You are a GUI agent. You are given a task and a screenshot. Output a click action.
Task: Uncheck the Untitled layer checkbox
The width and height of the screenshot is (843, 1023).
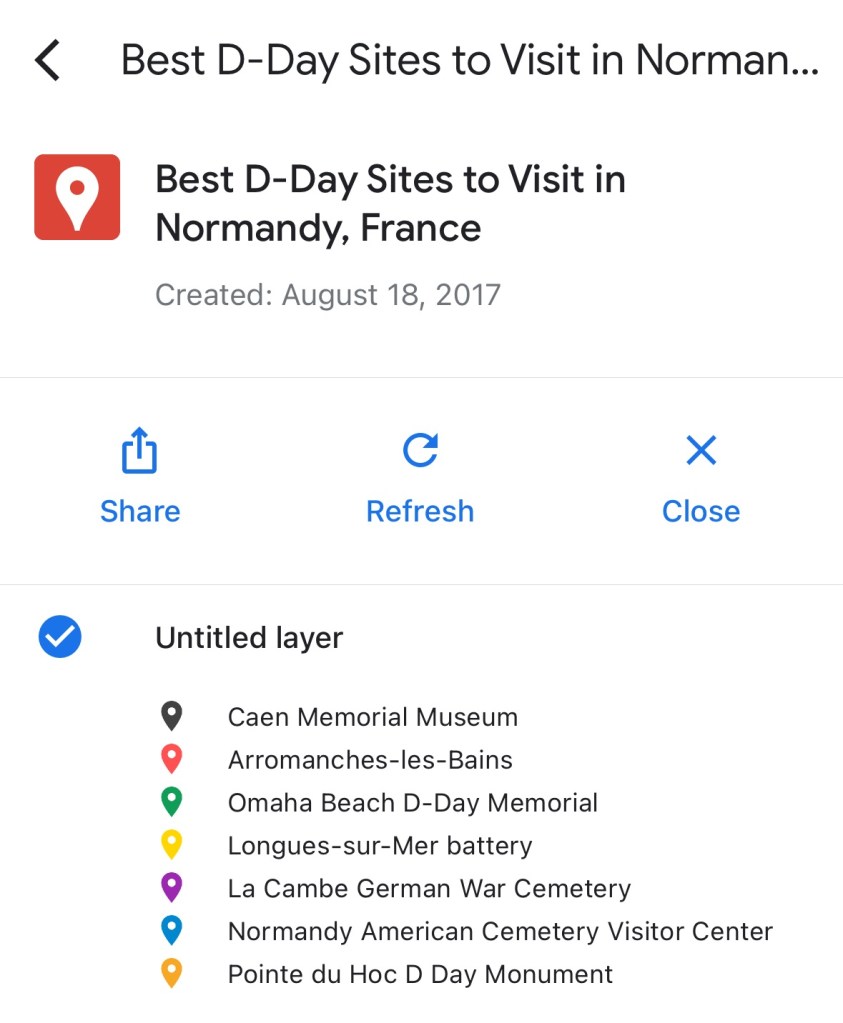pos(60,637)
